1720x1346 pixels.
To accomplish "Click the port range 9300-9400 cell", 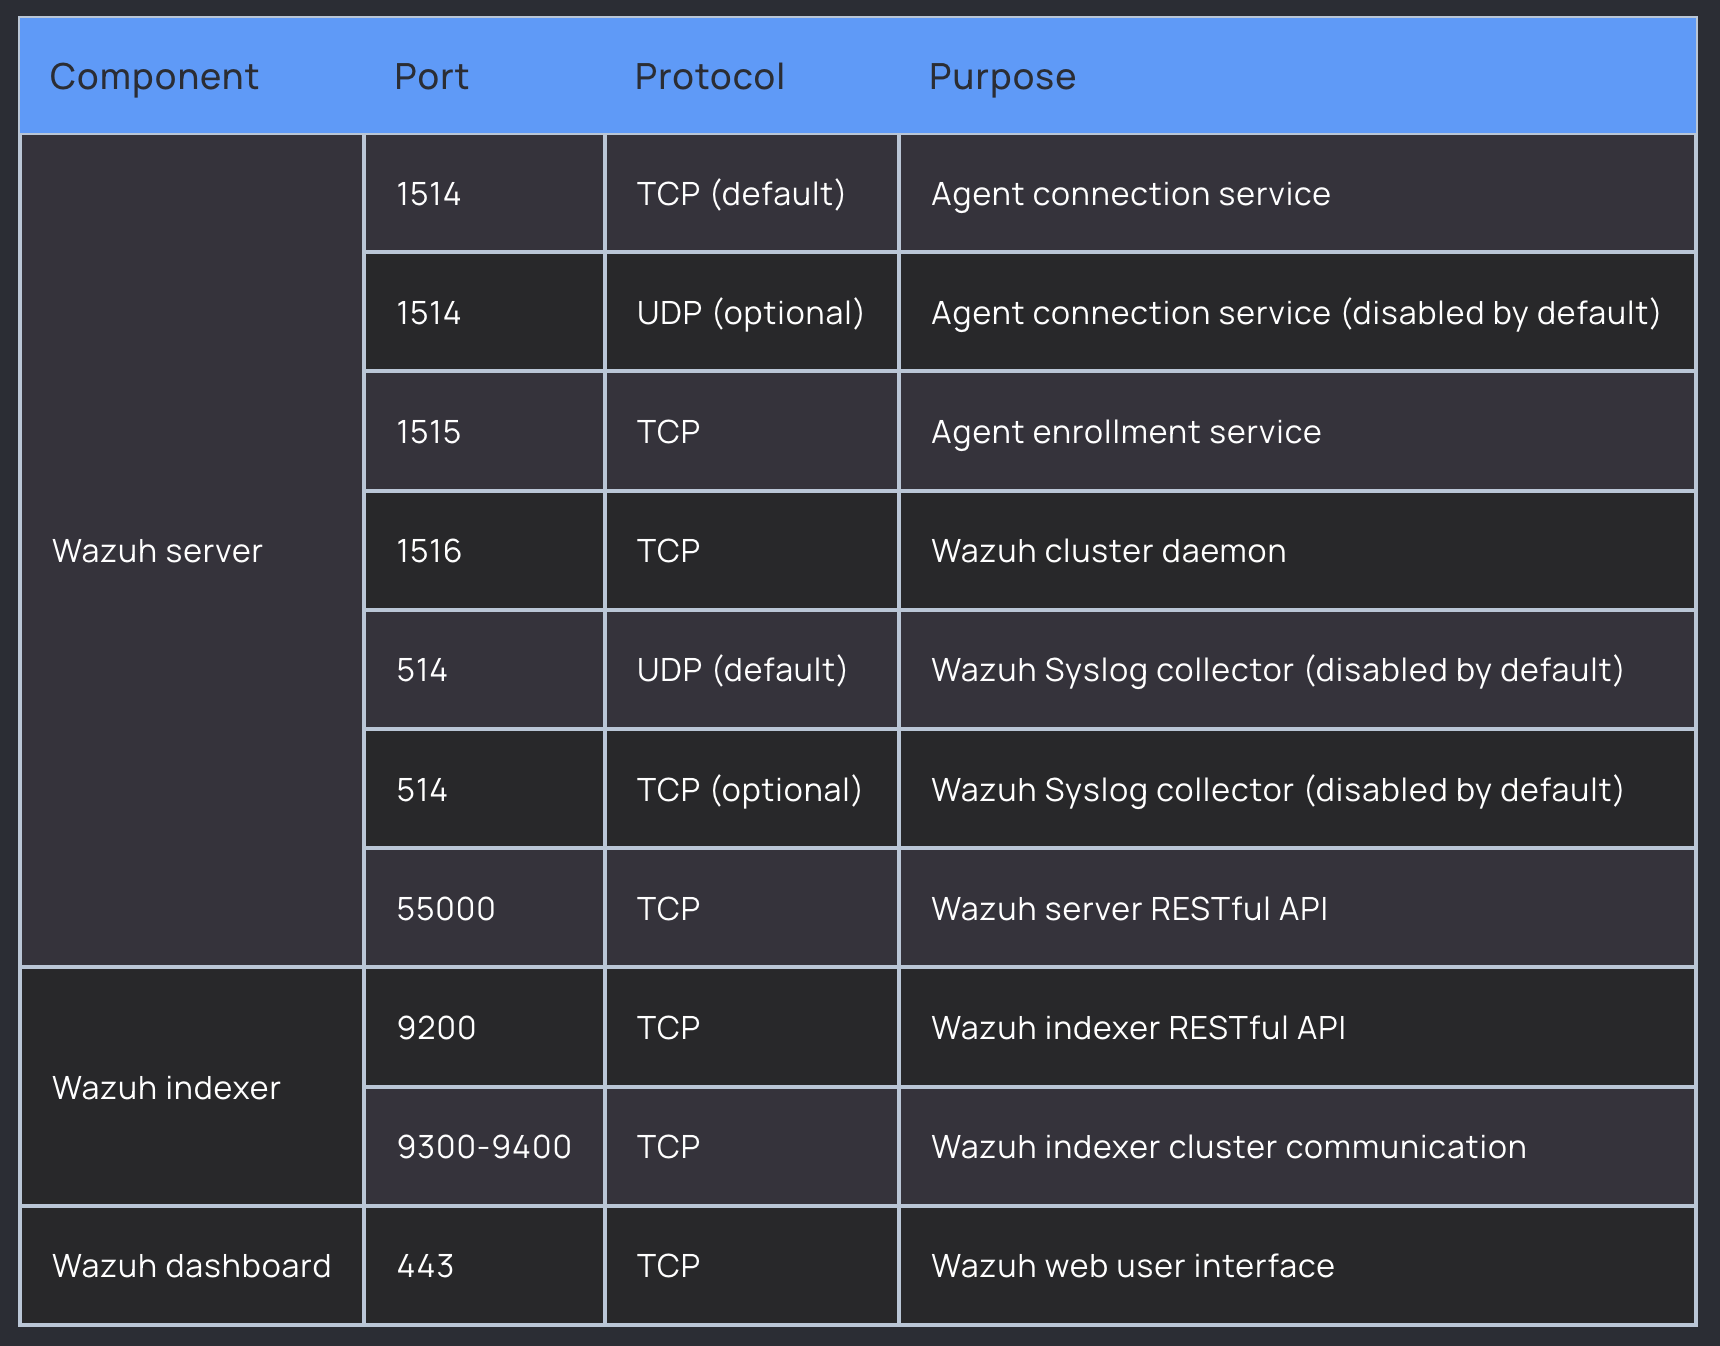I will [481, 1146].
